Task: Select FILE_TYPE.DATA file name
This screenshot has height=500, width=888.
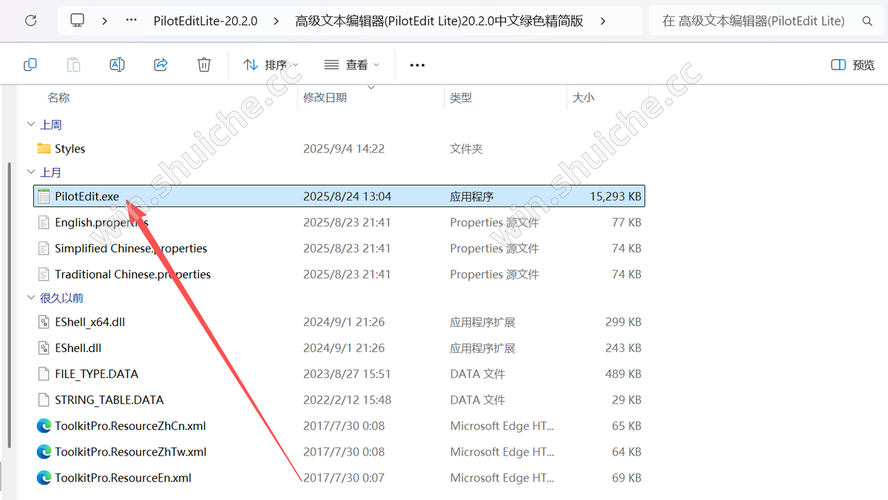Action: point(96,374)
